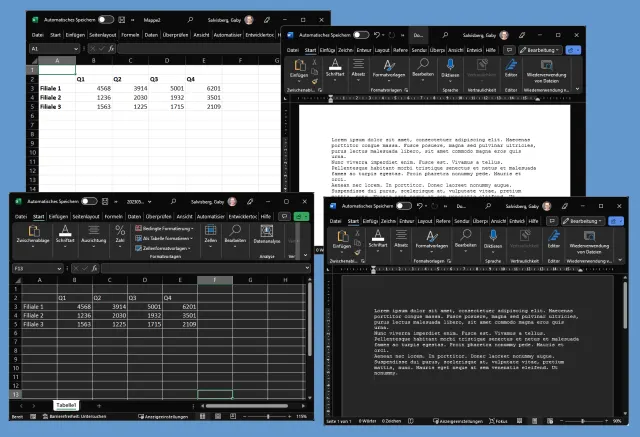Toggle Automatisches Speichern in the dark-sheet Excel window
The image size is (640, 437).
(91, 202)
